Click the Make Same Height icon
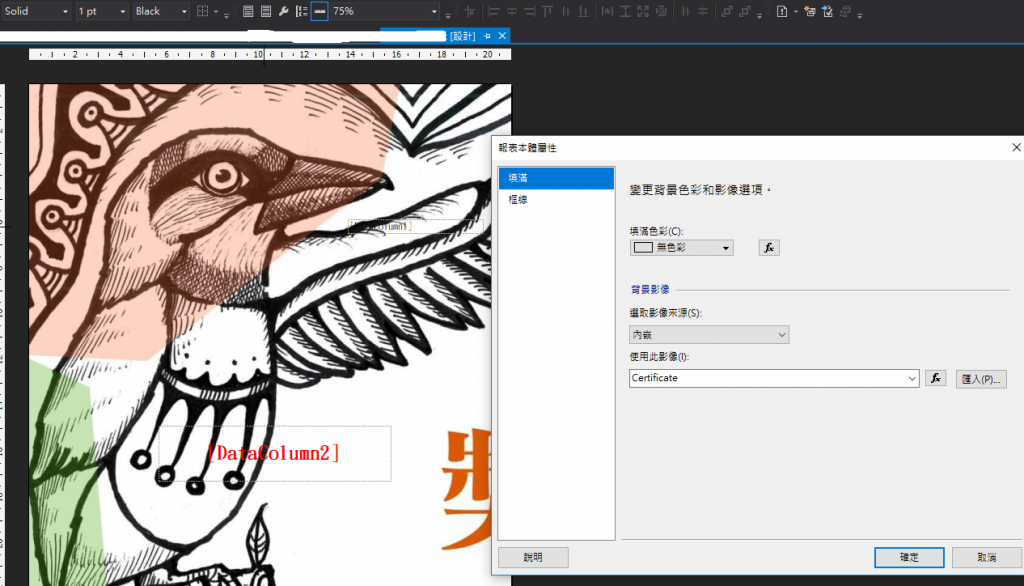The width and height of the screenshot is (1024, 586). pyautogui.click(x=625, y=11)
